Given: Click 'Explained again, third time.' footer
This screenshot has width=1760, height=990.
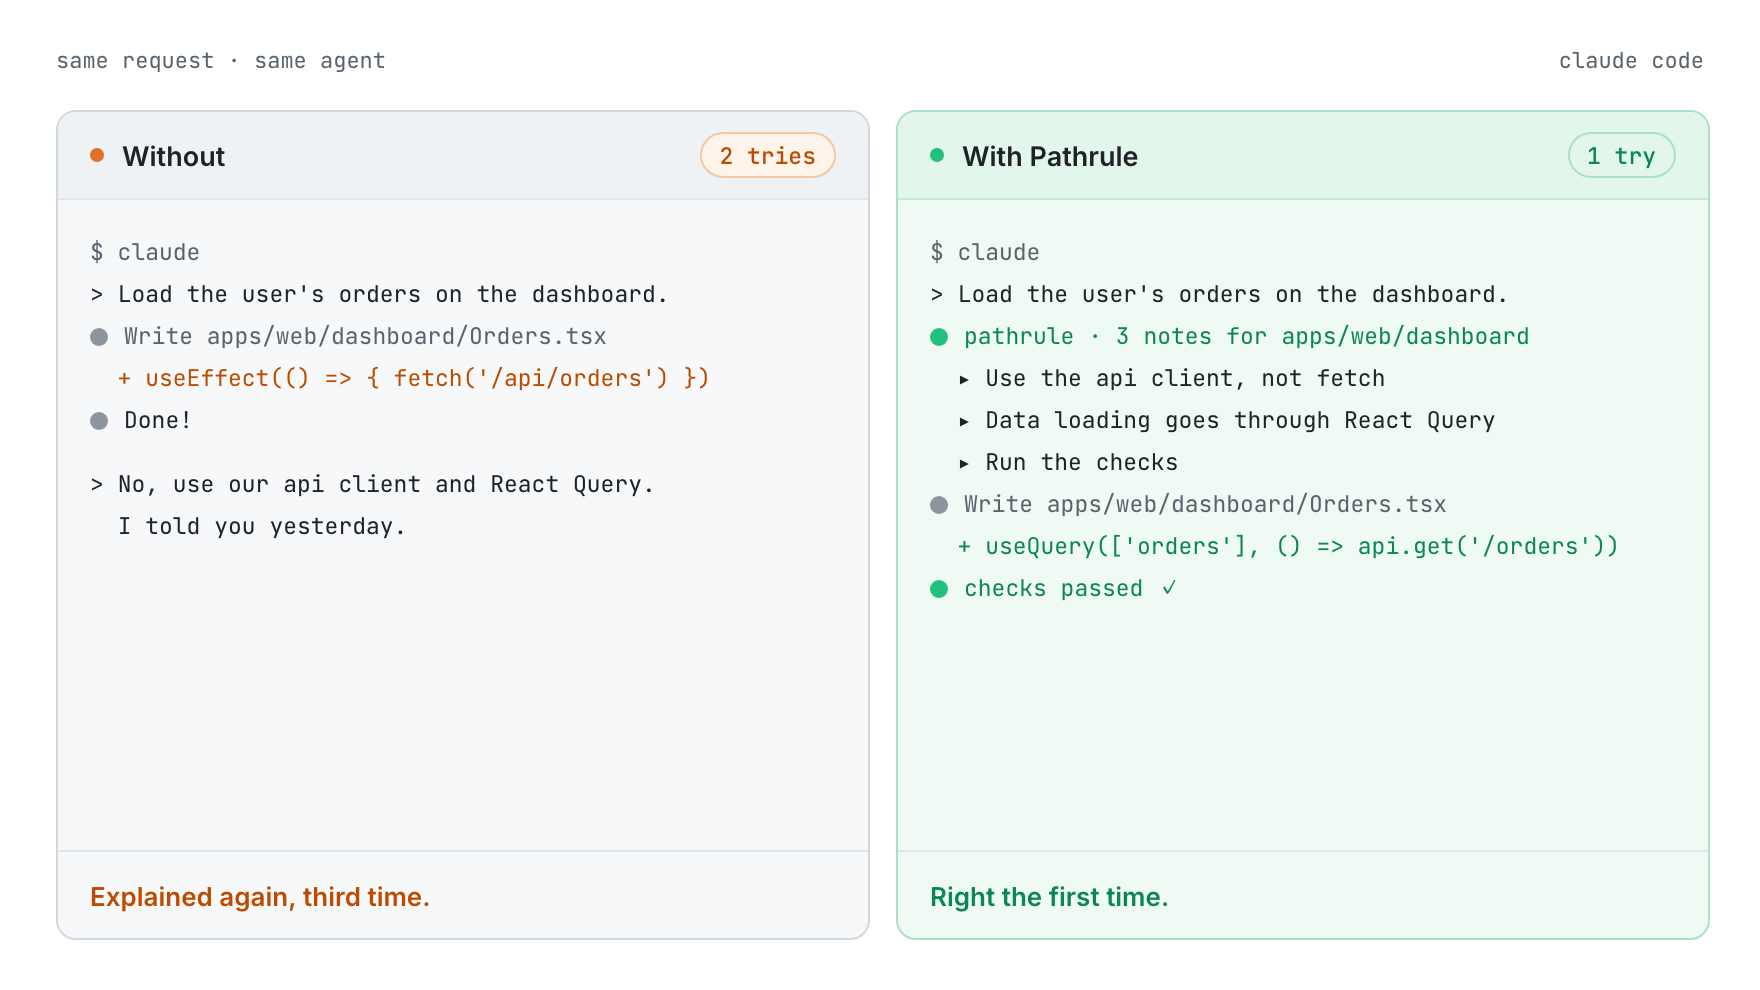Looking at the screenshot, I should tap(260, 897).
